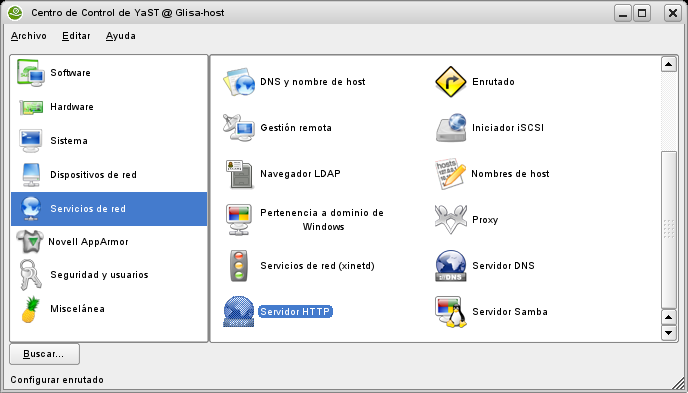Select the Dispositivos de red icon
This screenshot has width=688, height=393.
(32, 175)
